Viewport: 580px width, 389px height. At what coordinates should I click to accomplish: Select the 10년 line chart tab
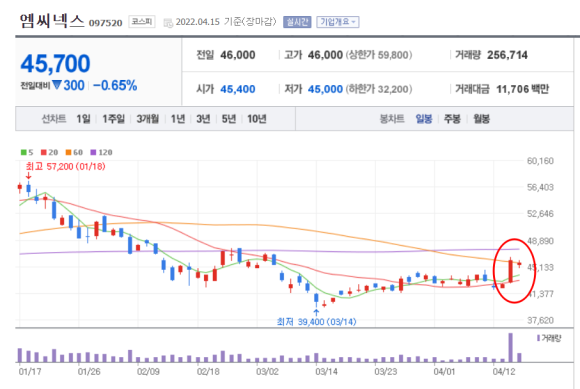(x=257, y=119)
